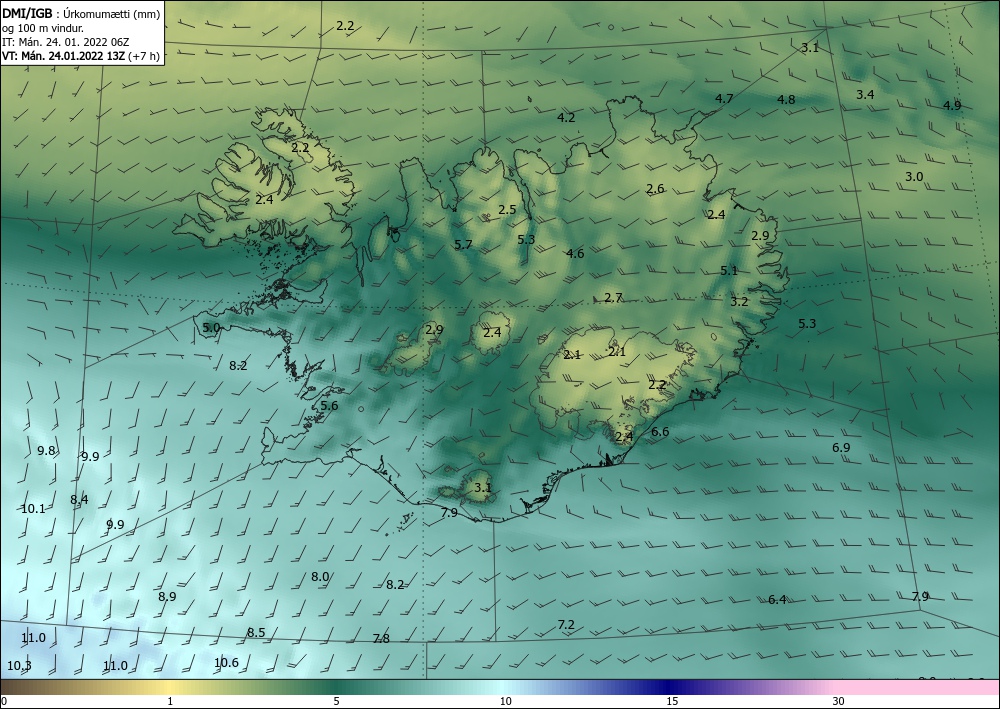Viewport: 1000px width, 709px height.
Task: Click the 5.7 value on the map
Action: point(463,244)
